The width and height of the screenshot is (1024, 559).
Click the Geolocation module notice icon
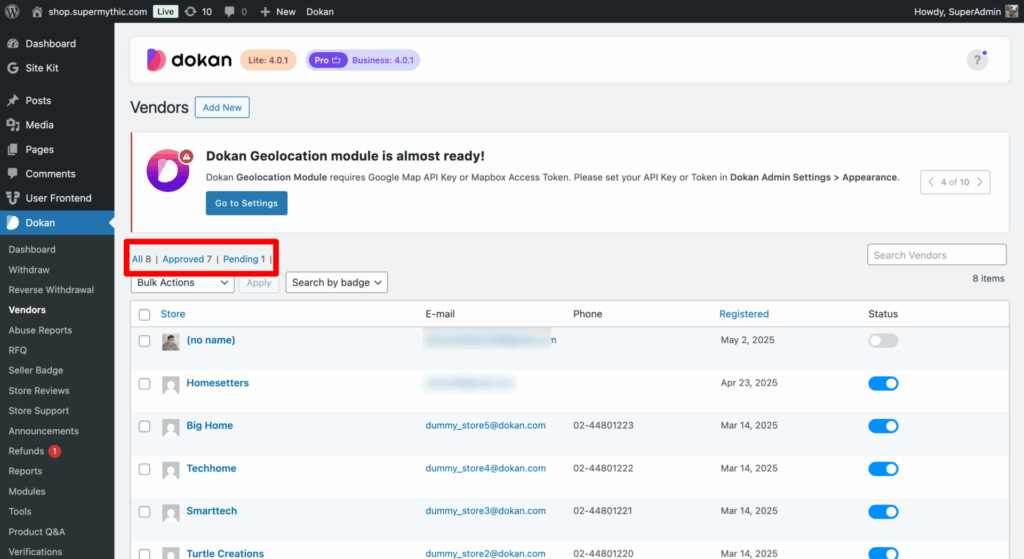tap(168, 170)
